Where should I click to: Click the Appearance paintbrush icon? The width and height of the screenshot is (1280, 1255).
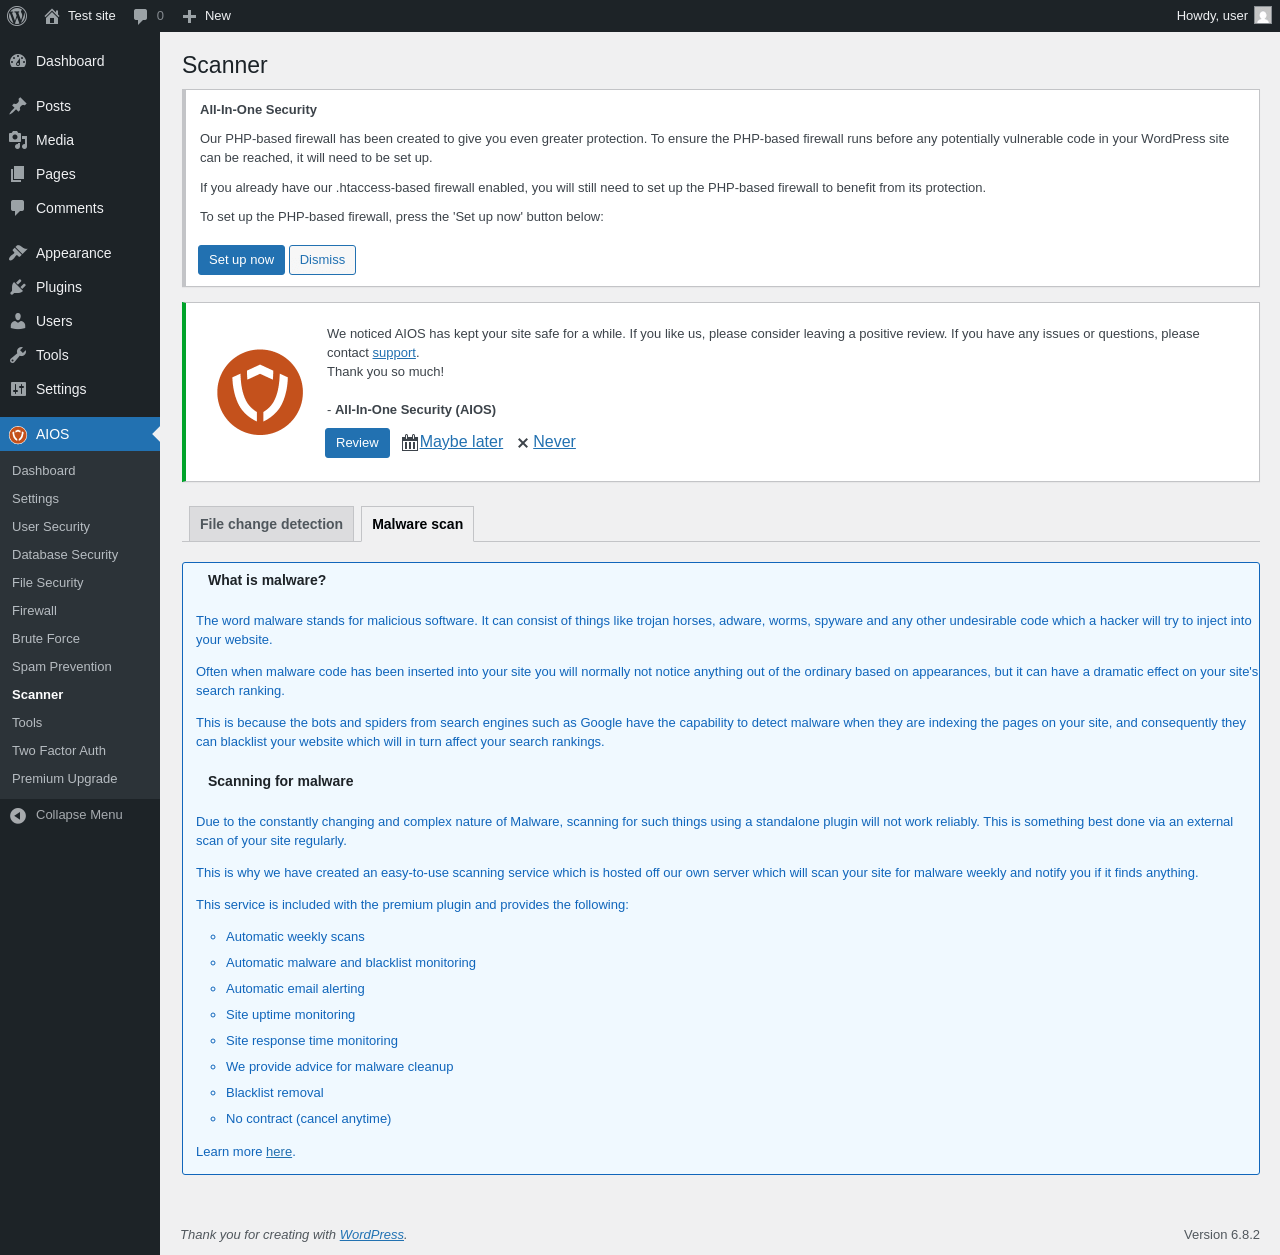point(18,253)
